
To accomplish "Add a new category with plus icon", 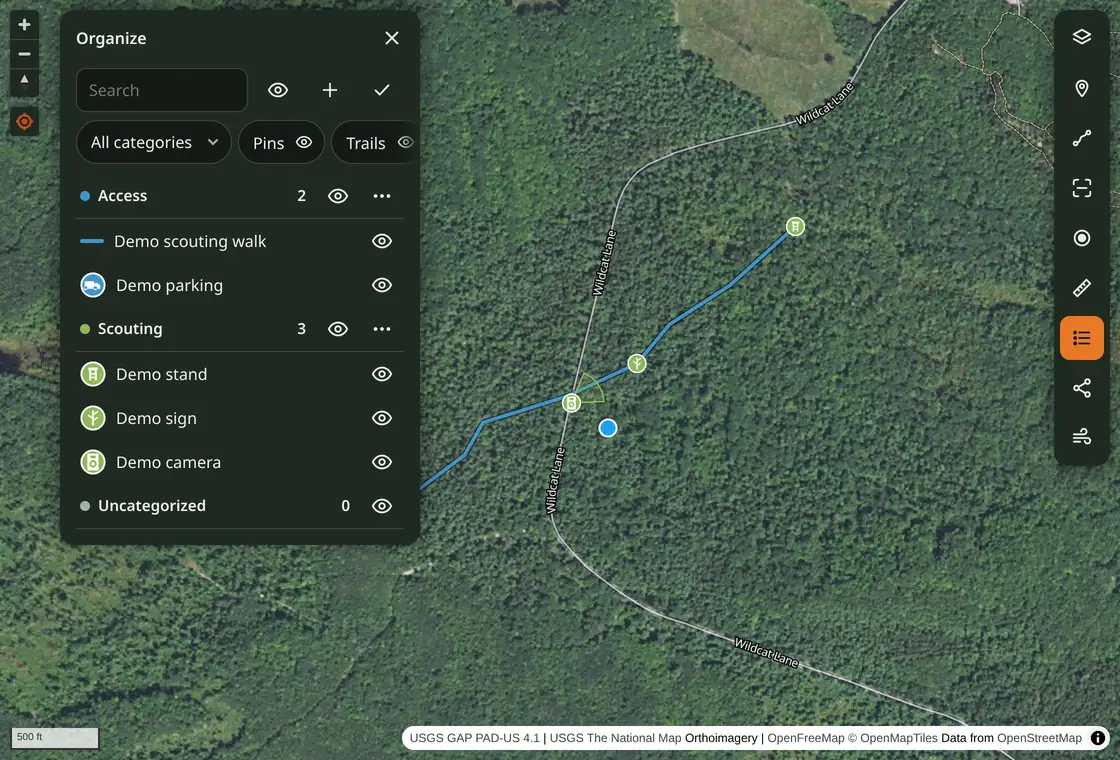I will click(330, 90).
